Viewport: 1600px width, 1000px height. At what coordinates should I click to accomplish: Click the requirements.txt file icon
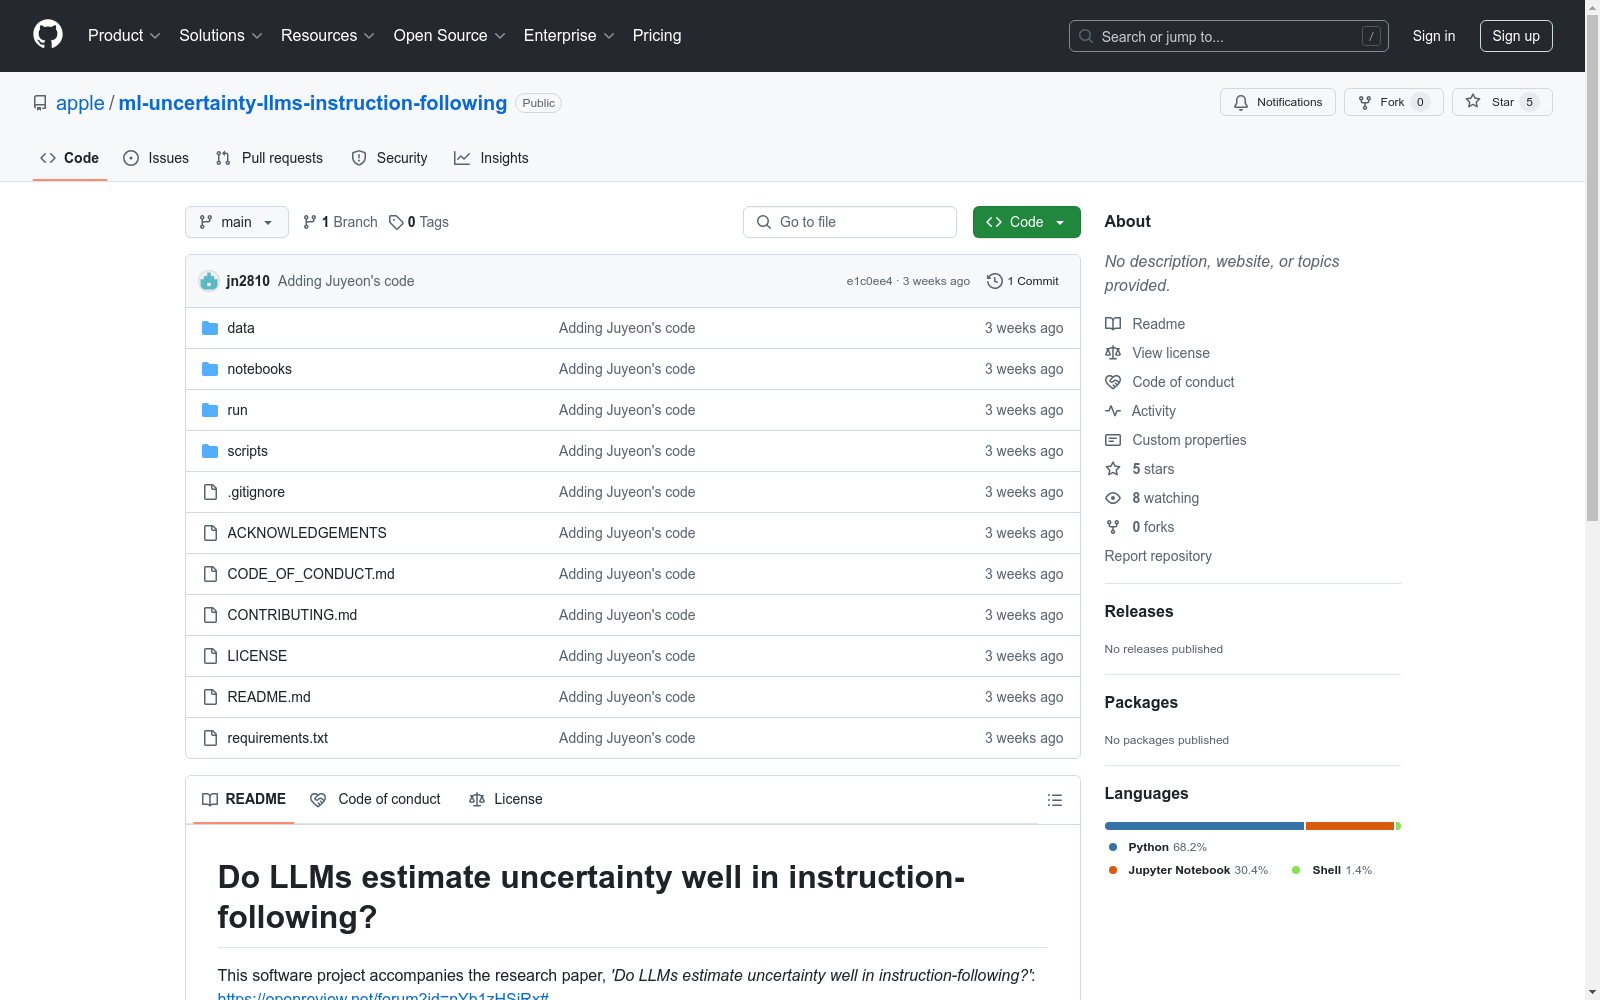click(x=210, y=738)
